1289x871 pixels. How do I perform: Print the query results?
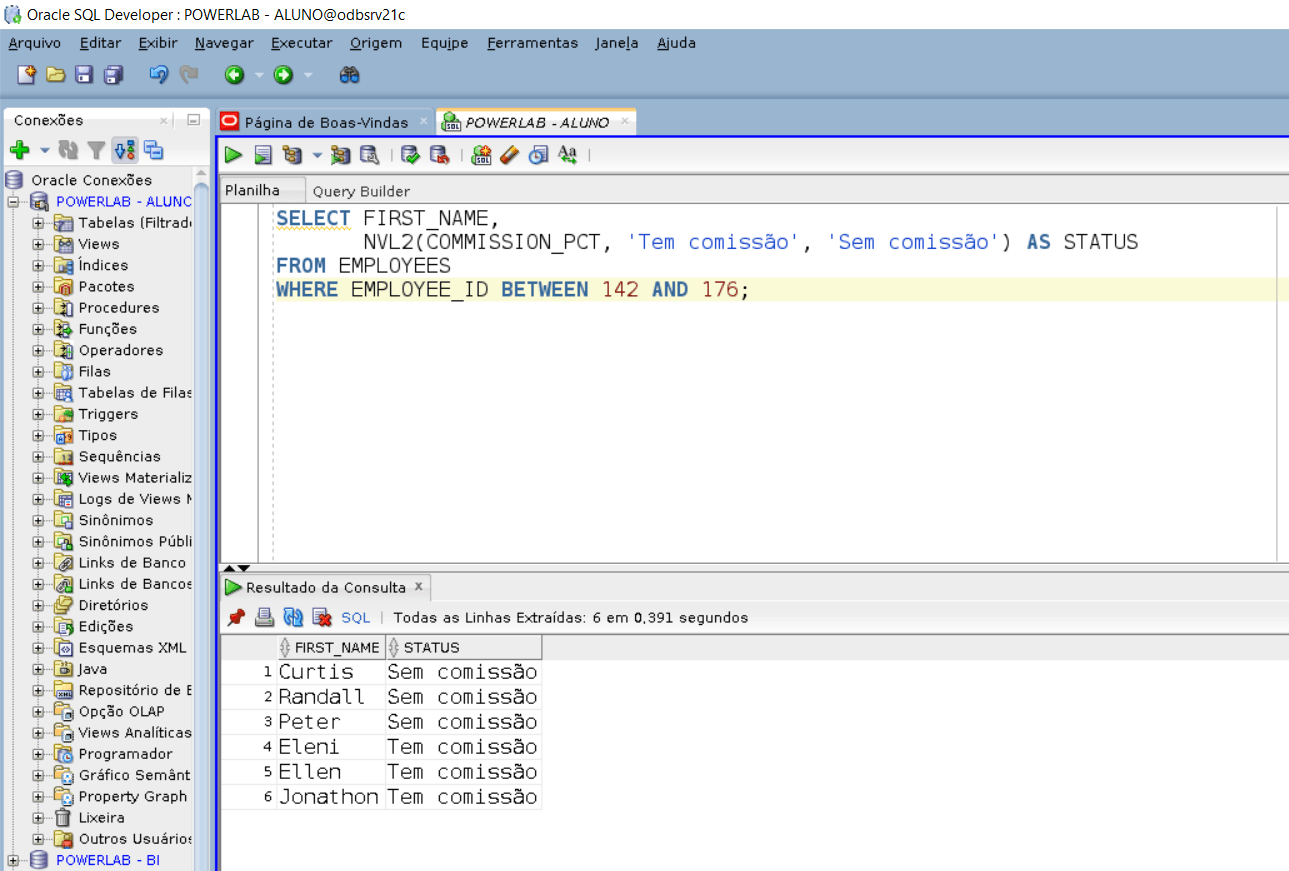(264, 617)
